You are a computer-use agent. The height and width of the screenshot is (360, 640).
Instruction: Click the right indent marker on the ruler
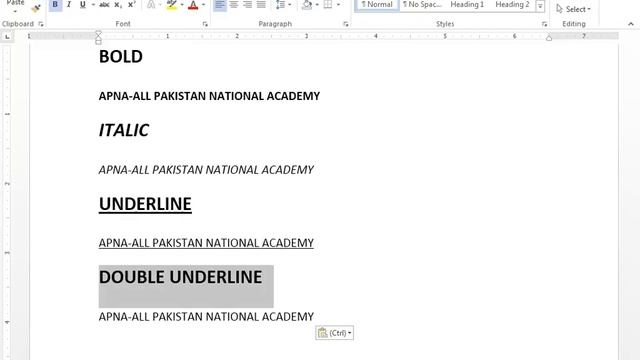point(549,38)
